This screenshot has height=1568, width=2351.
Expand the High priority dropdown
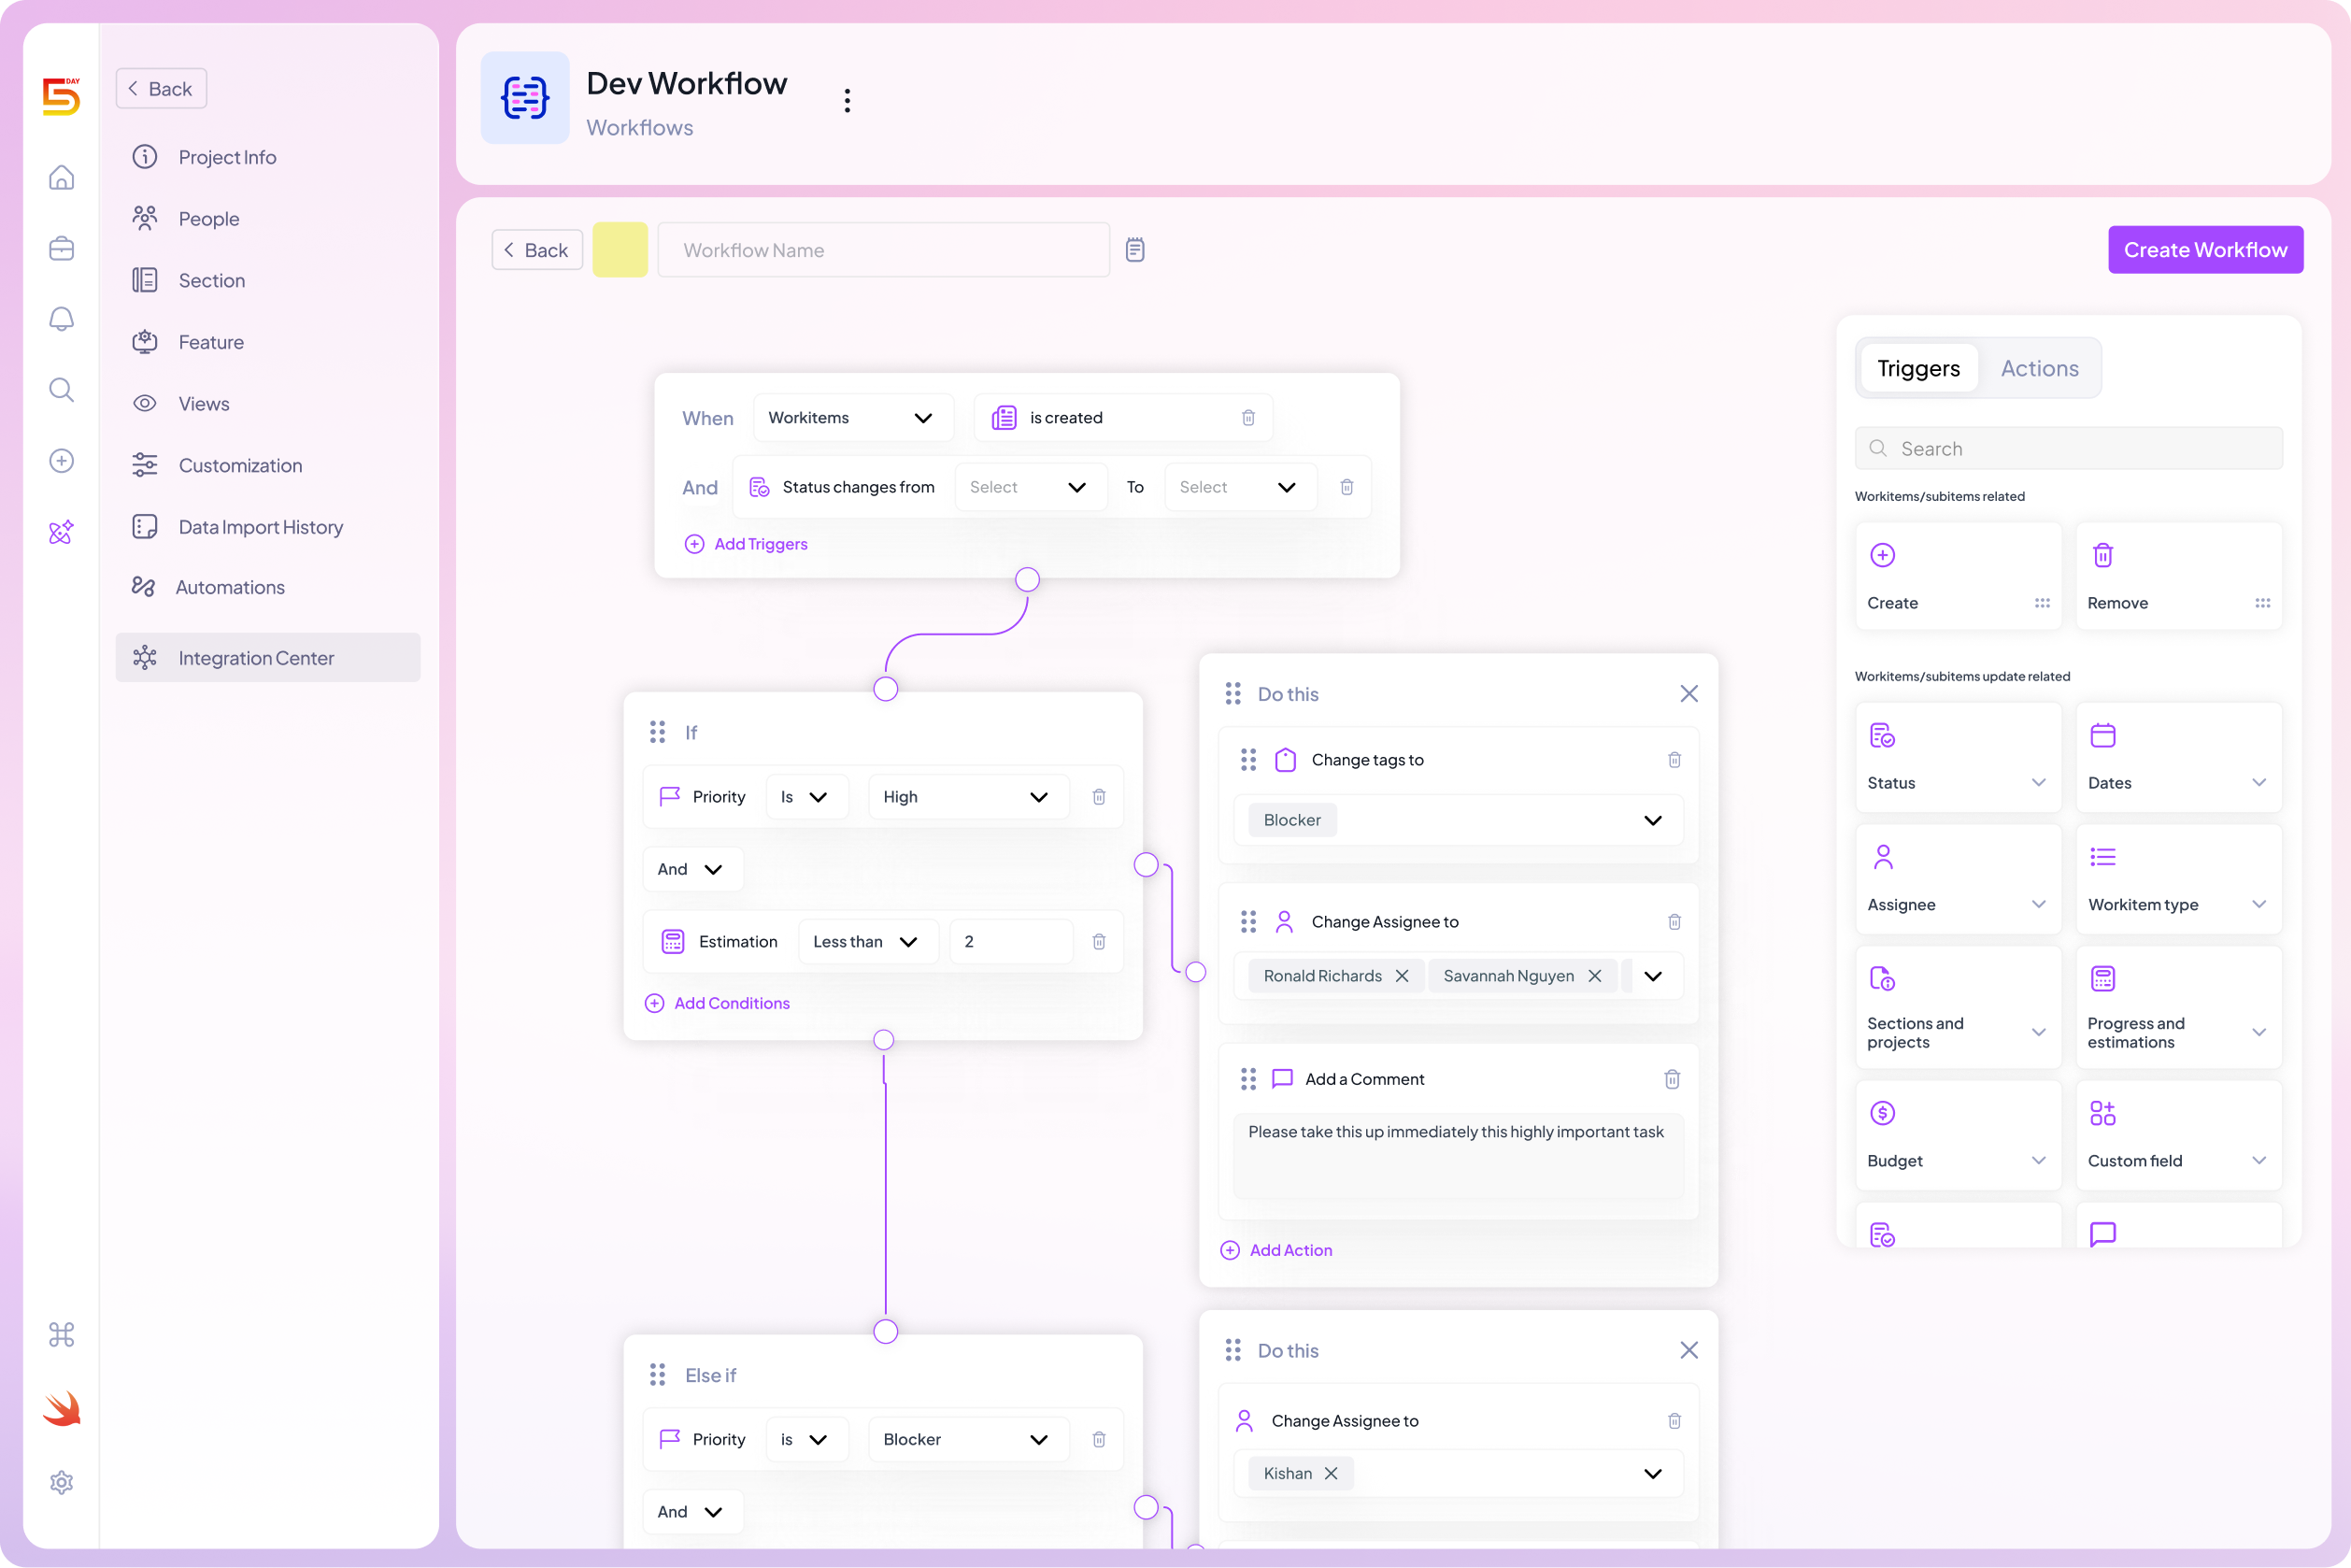click(1038, 797)
